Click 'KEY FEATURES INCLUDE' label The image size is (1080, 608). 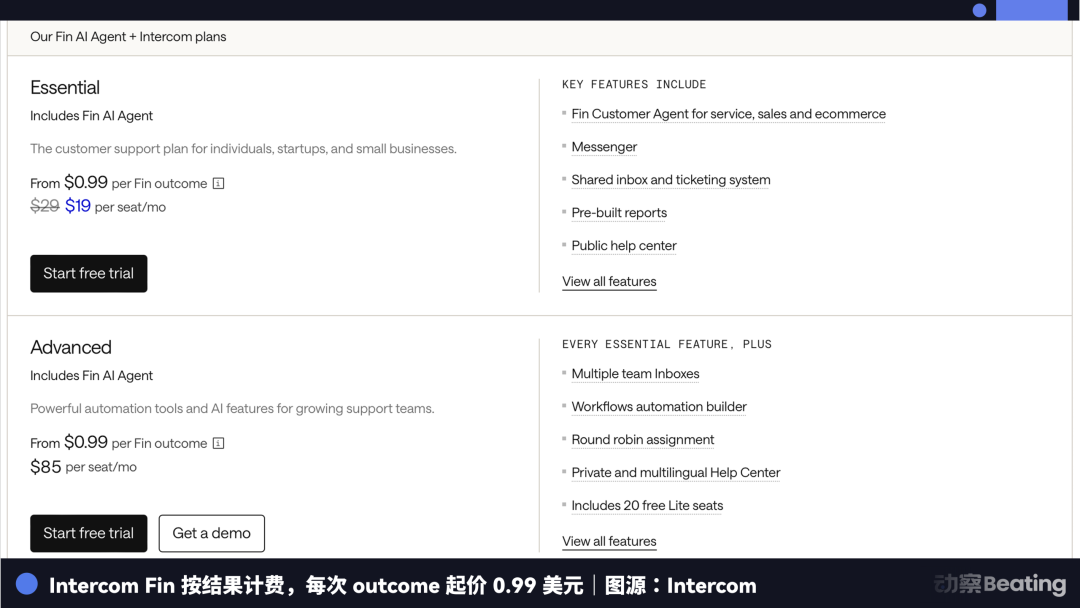[634, 84]
